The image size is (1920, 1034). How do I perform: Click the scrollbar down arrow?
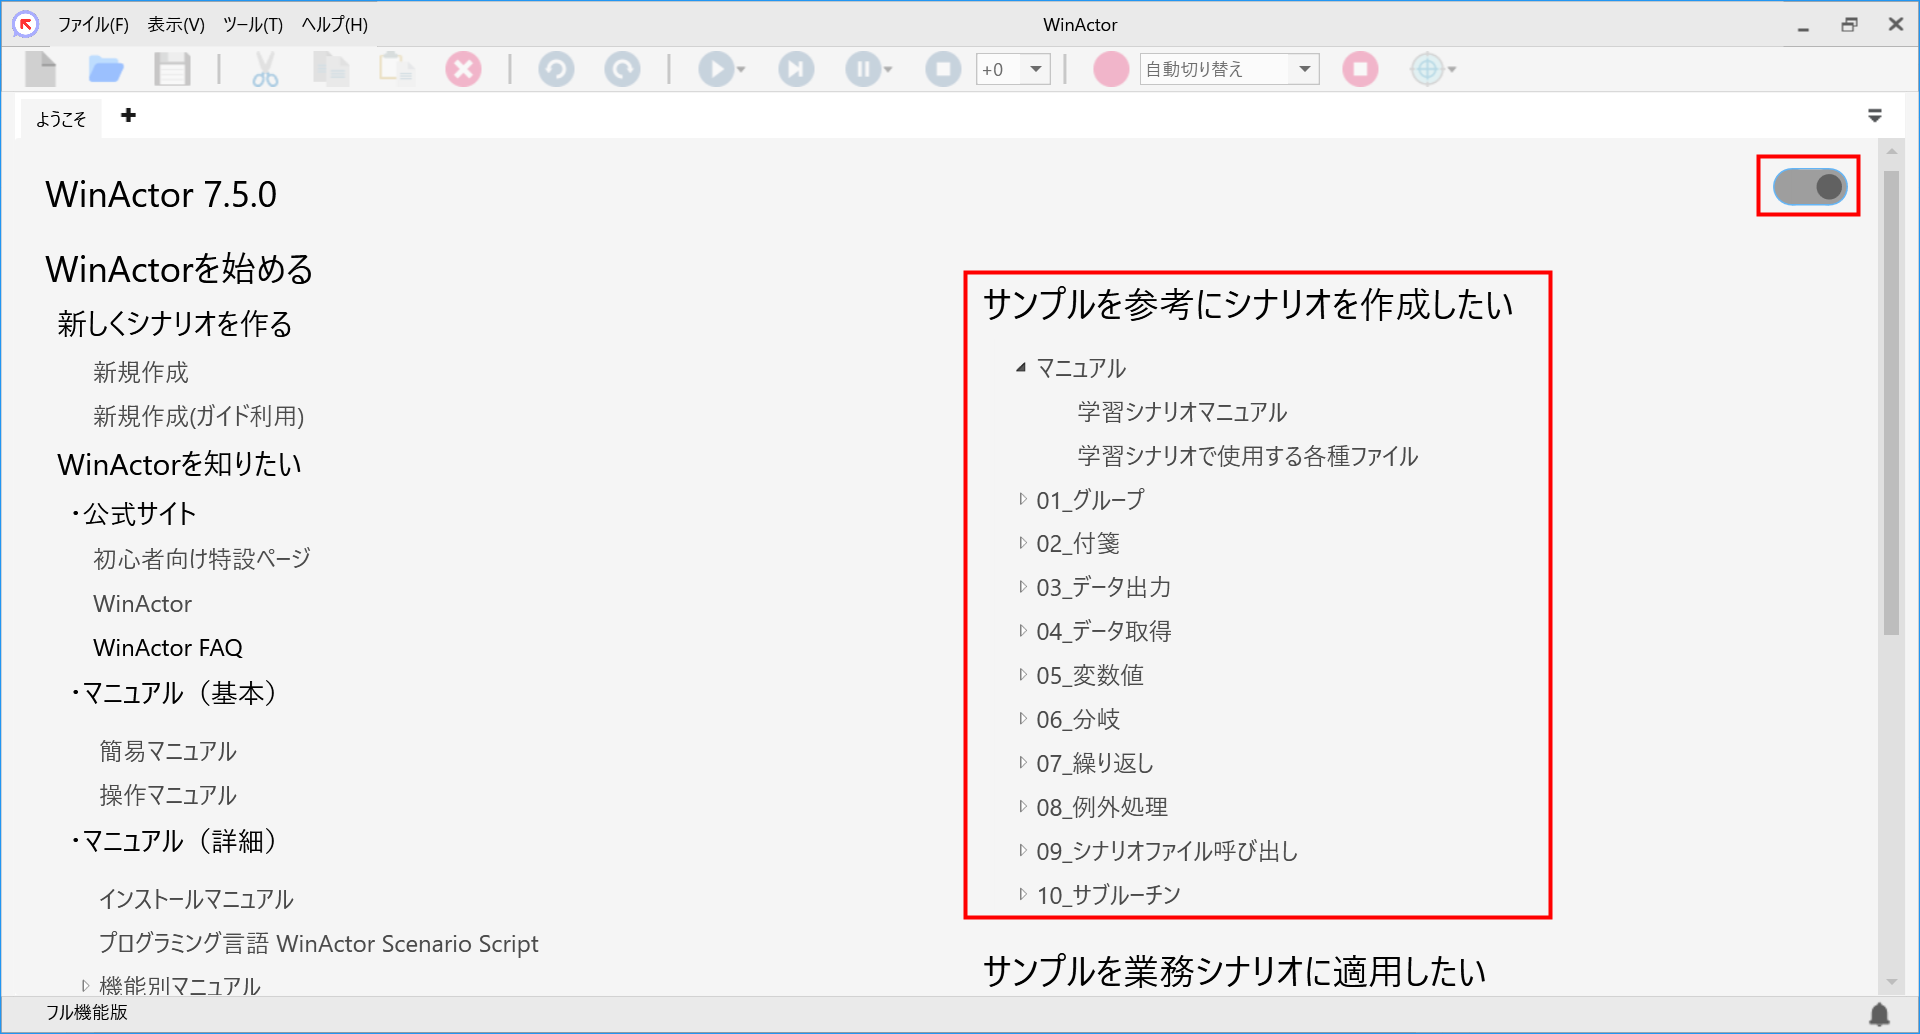[x=1891, y=982]
